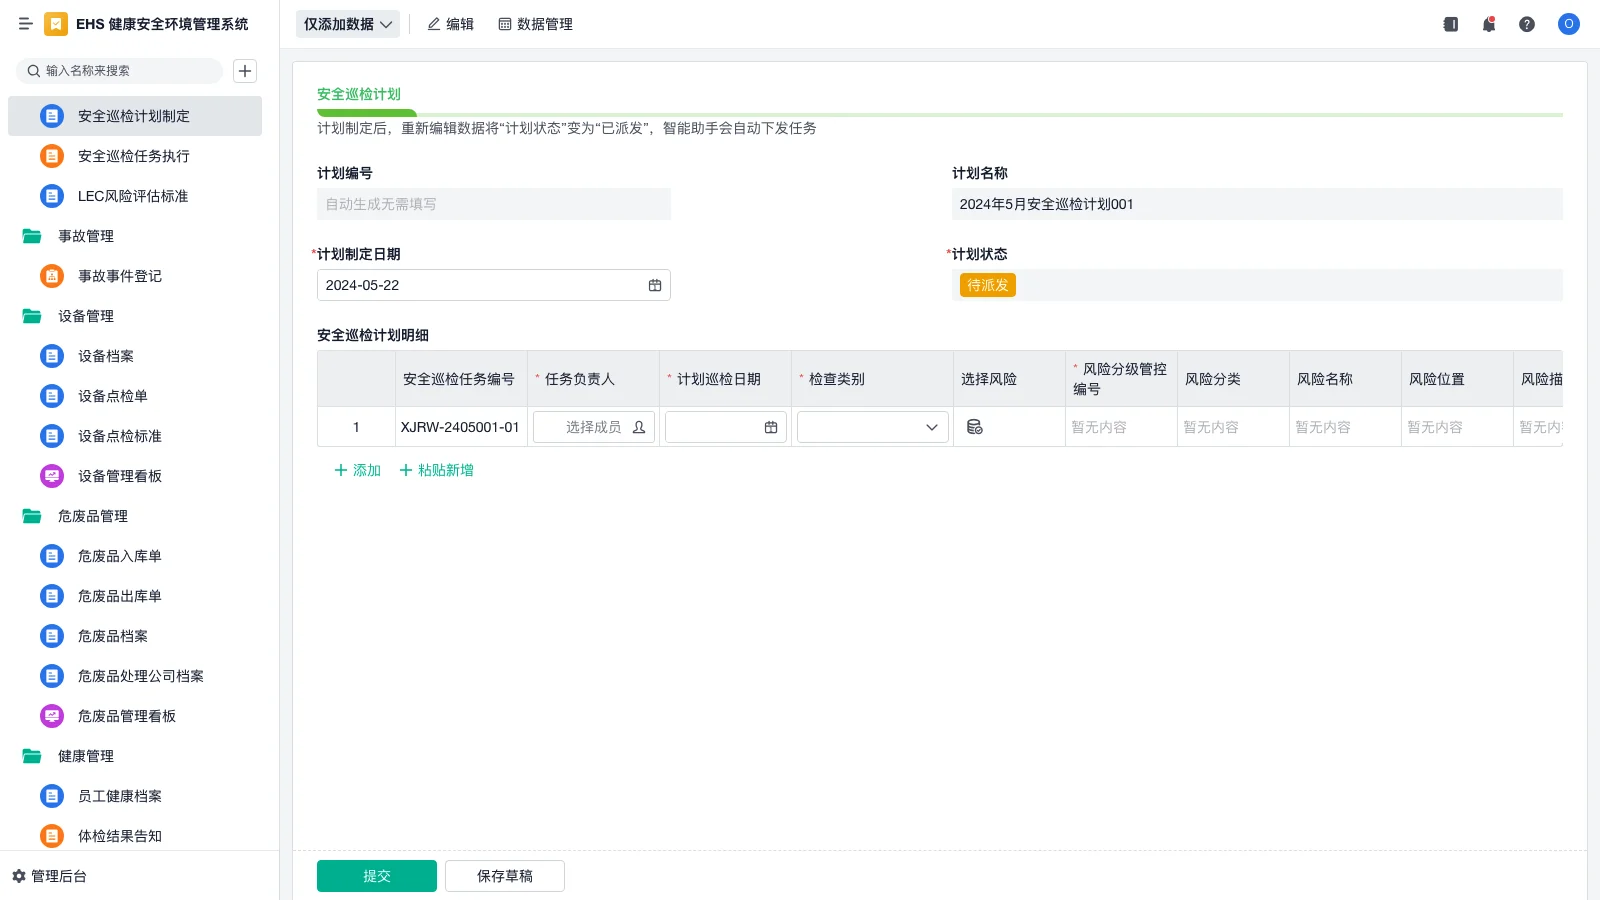The height and width of the screenshot is (900, 1600).
Task: 点击顶部帮助问号图标
Action: pyautogui.click(x=1527, y=24)
